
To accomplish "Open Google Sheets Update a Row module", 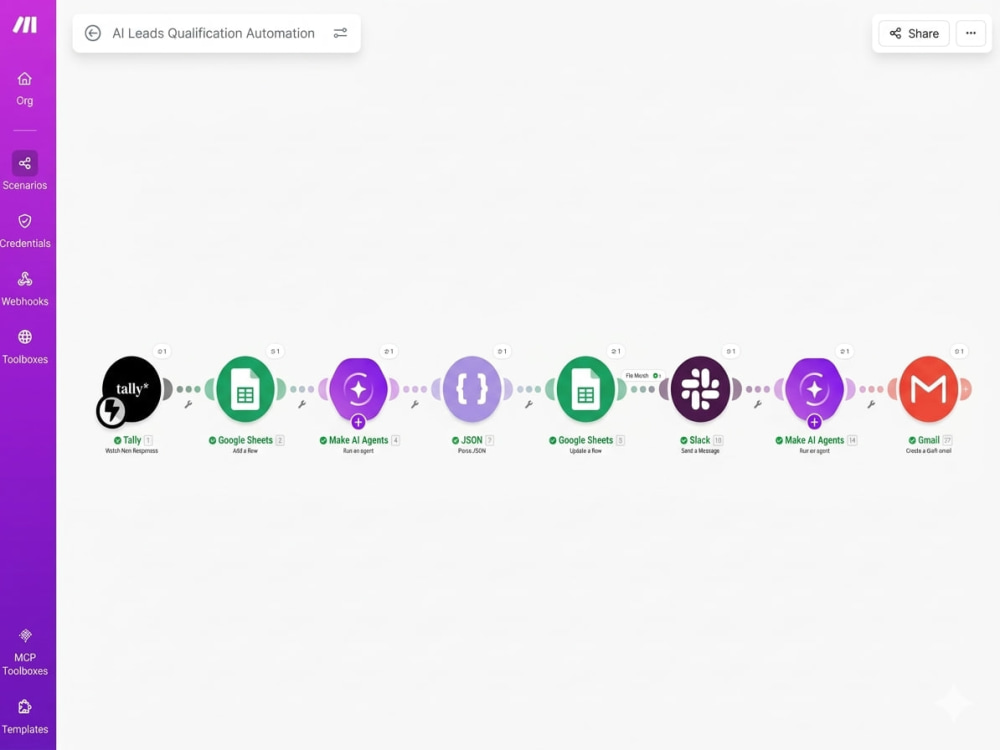I will (585, 388).
